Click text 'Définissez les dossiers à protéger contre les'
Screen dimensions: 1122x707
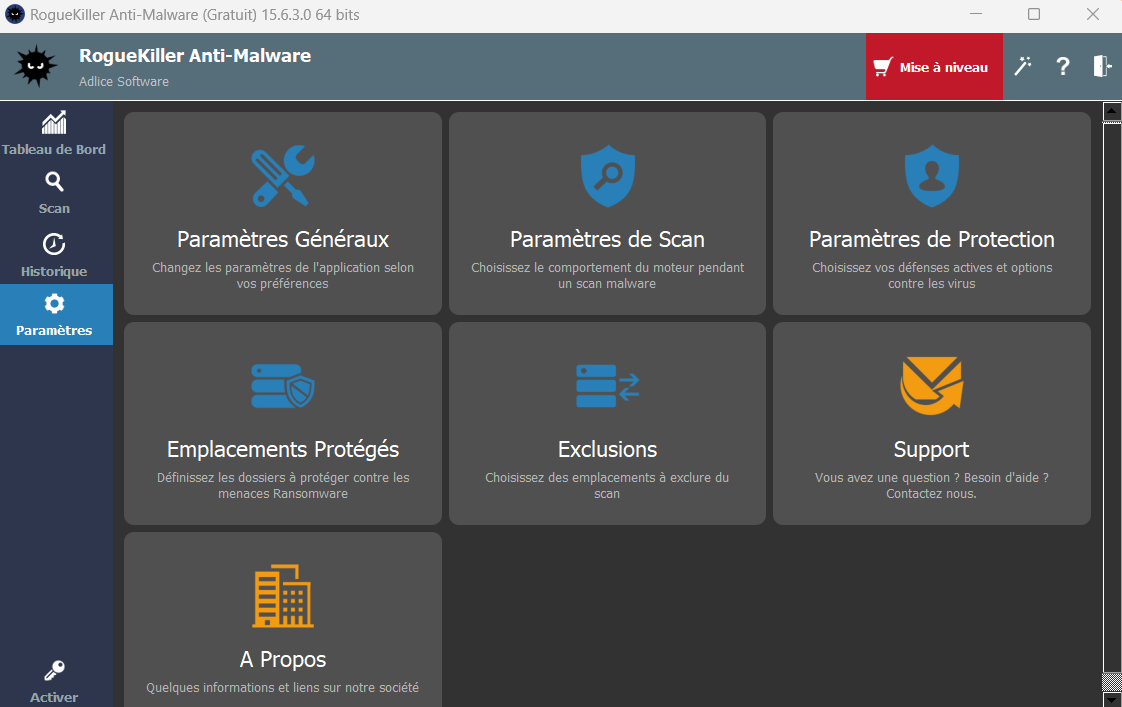click(283, 477)
